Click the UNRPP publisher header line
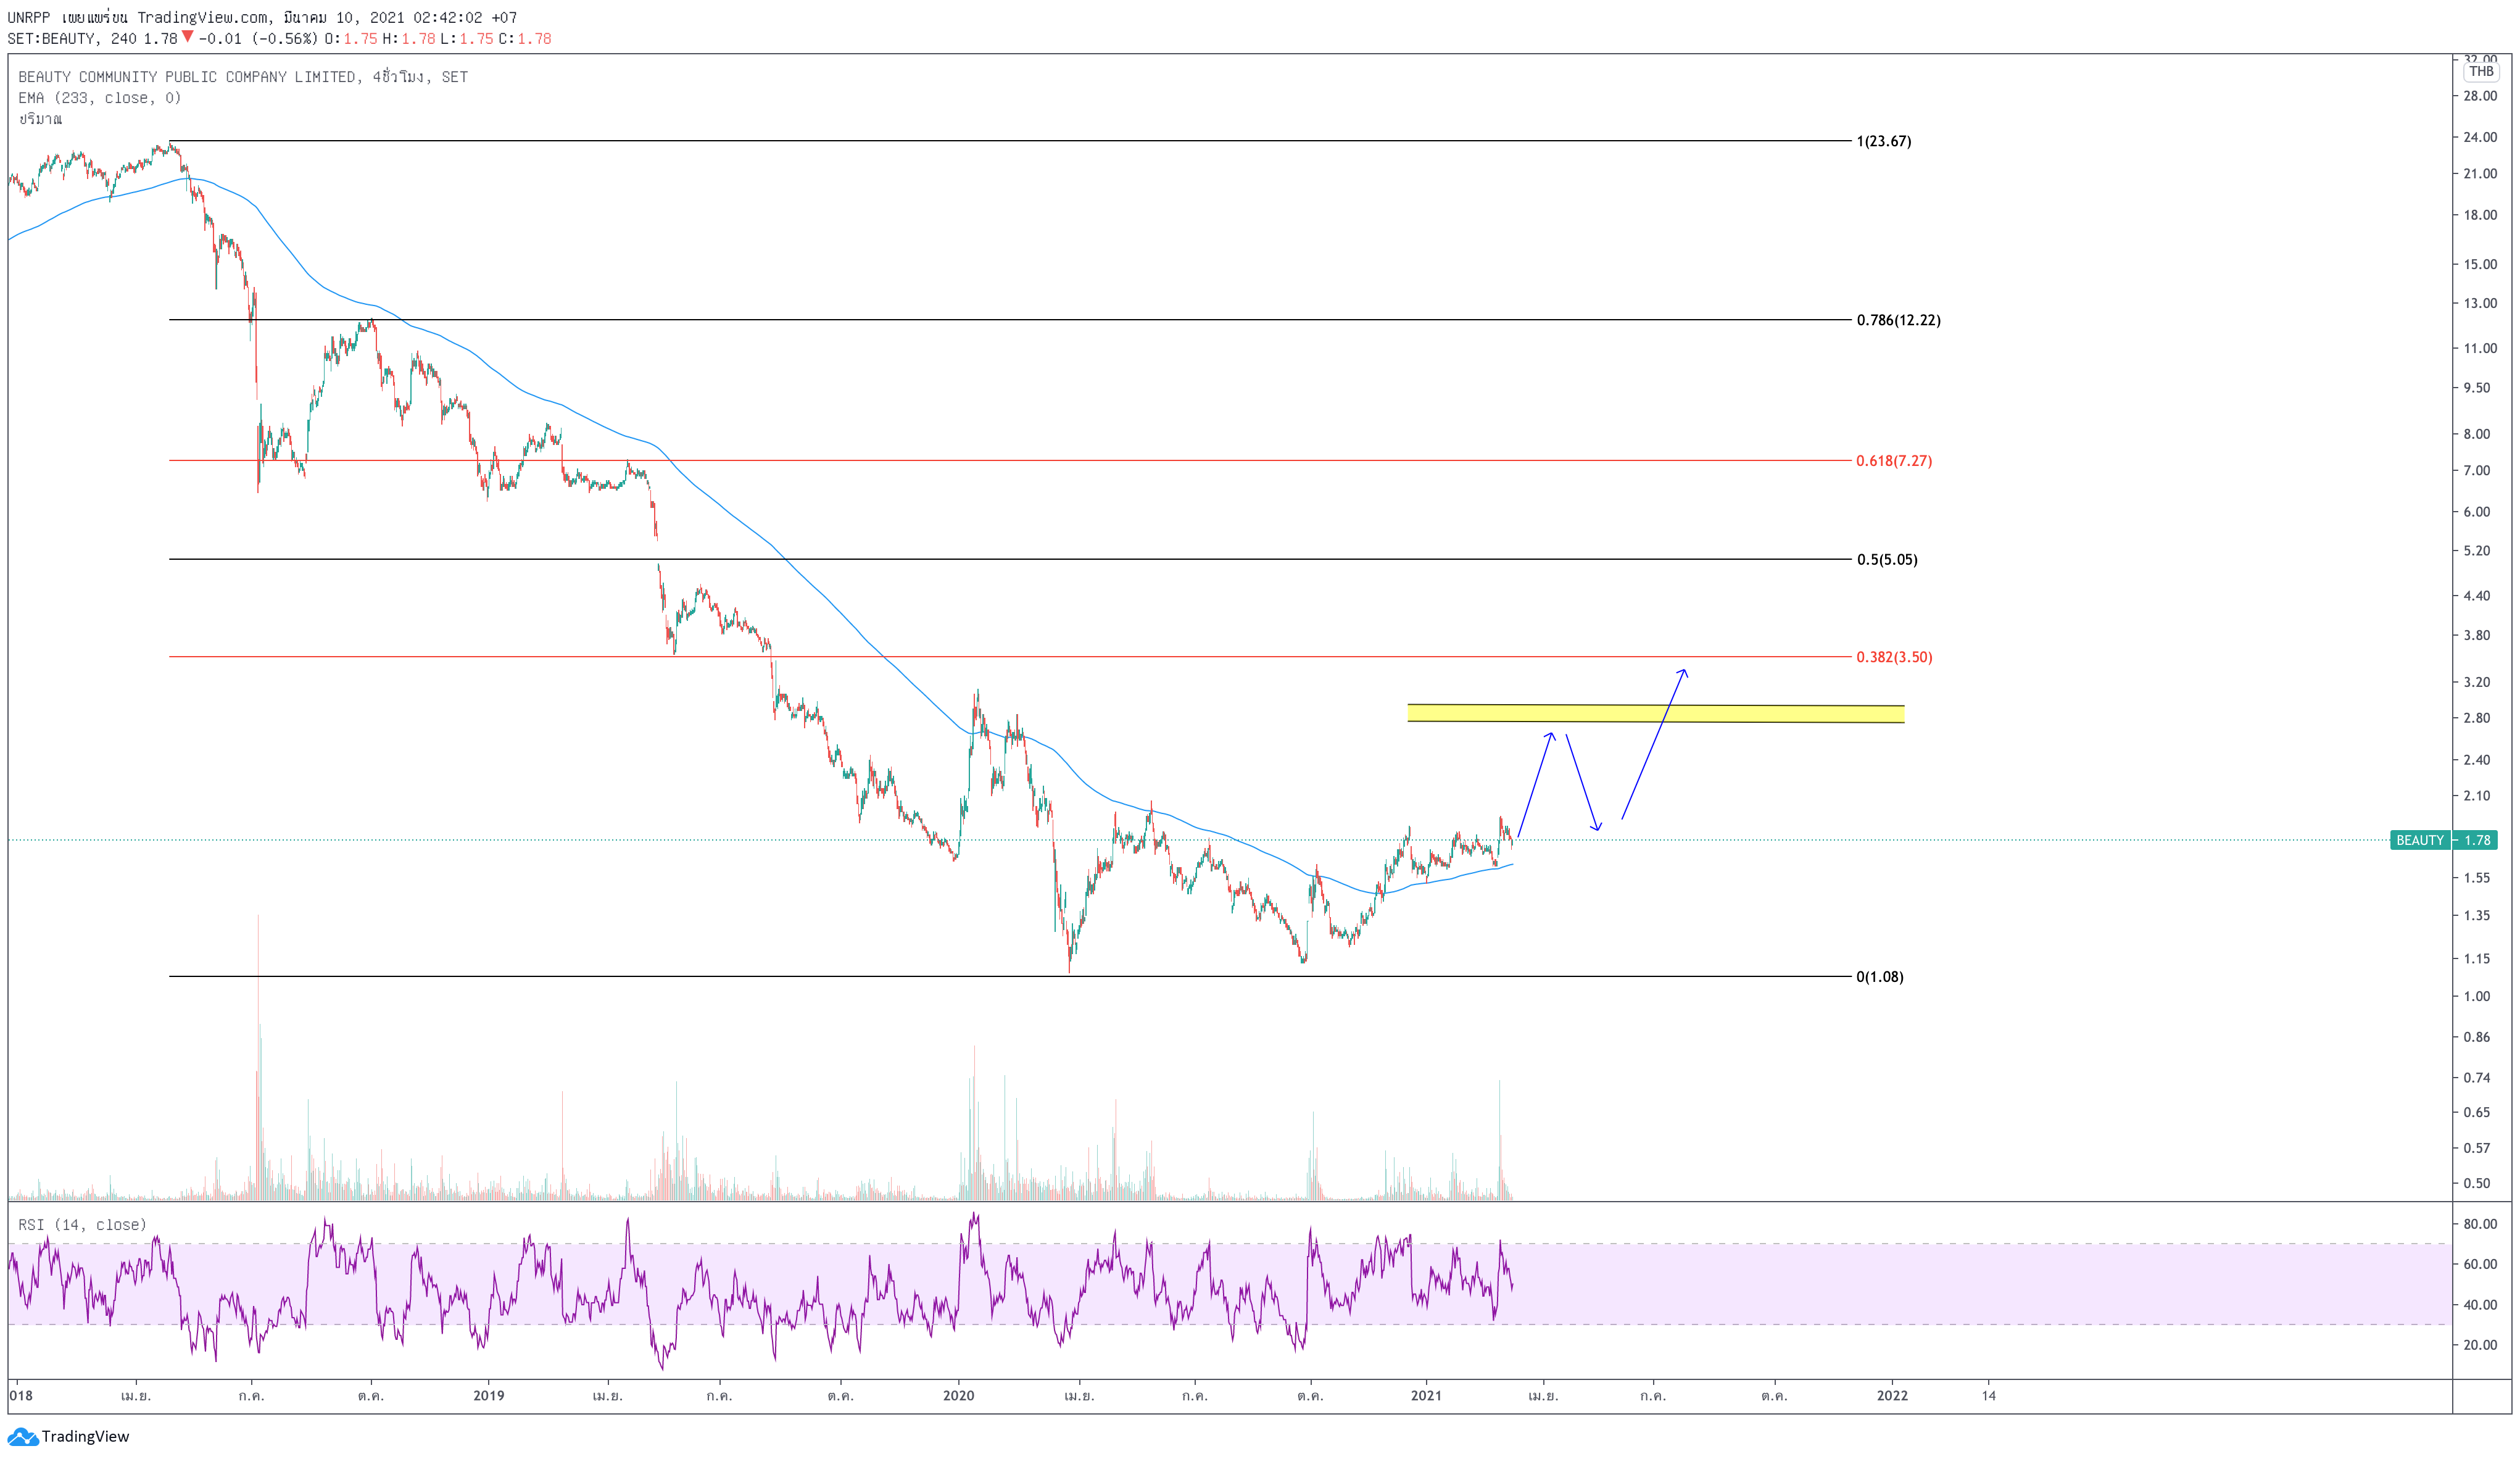2520x1459 pixels. [x=262, y=17]
